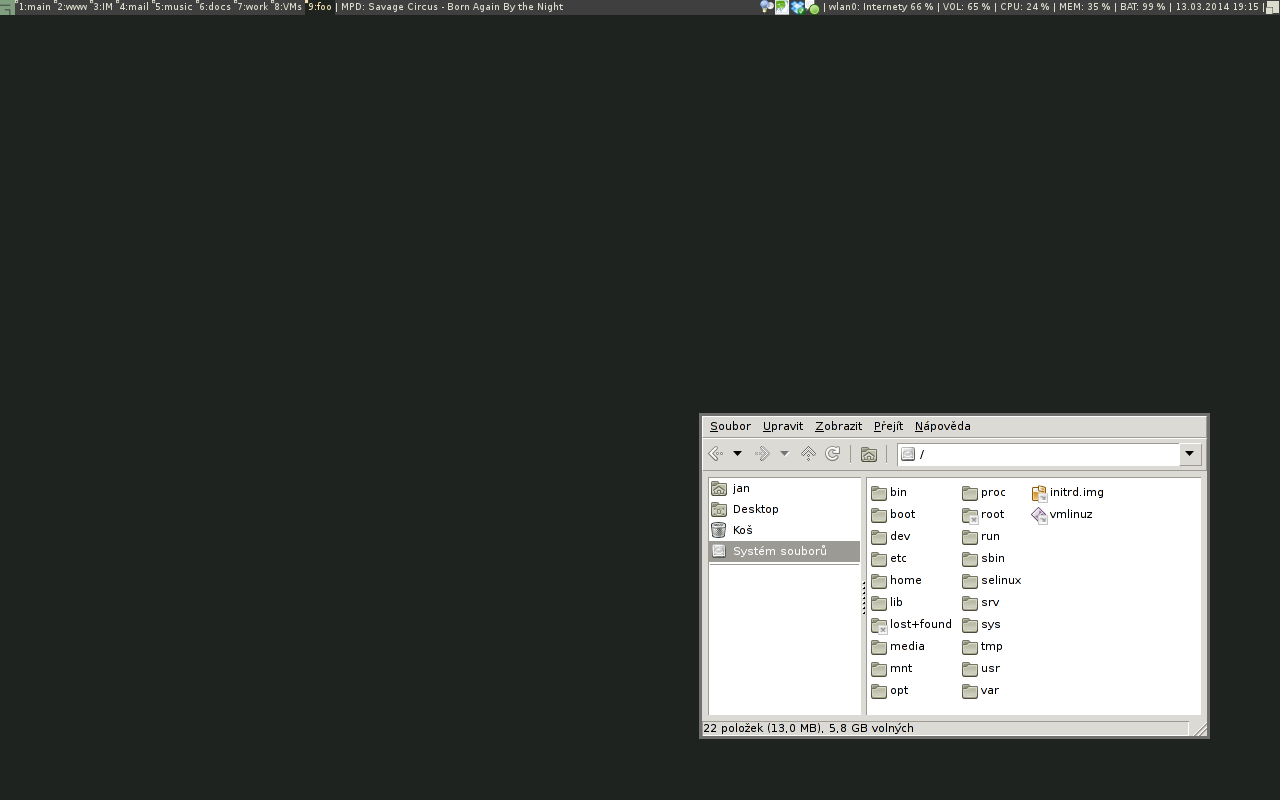
Task: Select the media folder icon
Action: point(879,646)
